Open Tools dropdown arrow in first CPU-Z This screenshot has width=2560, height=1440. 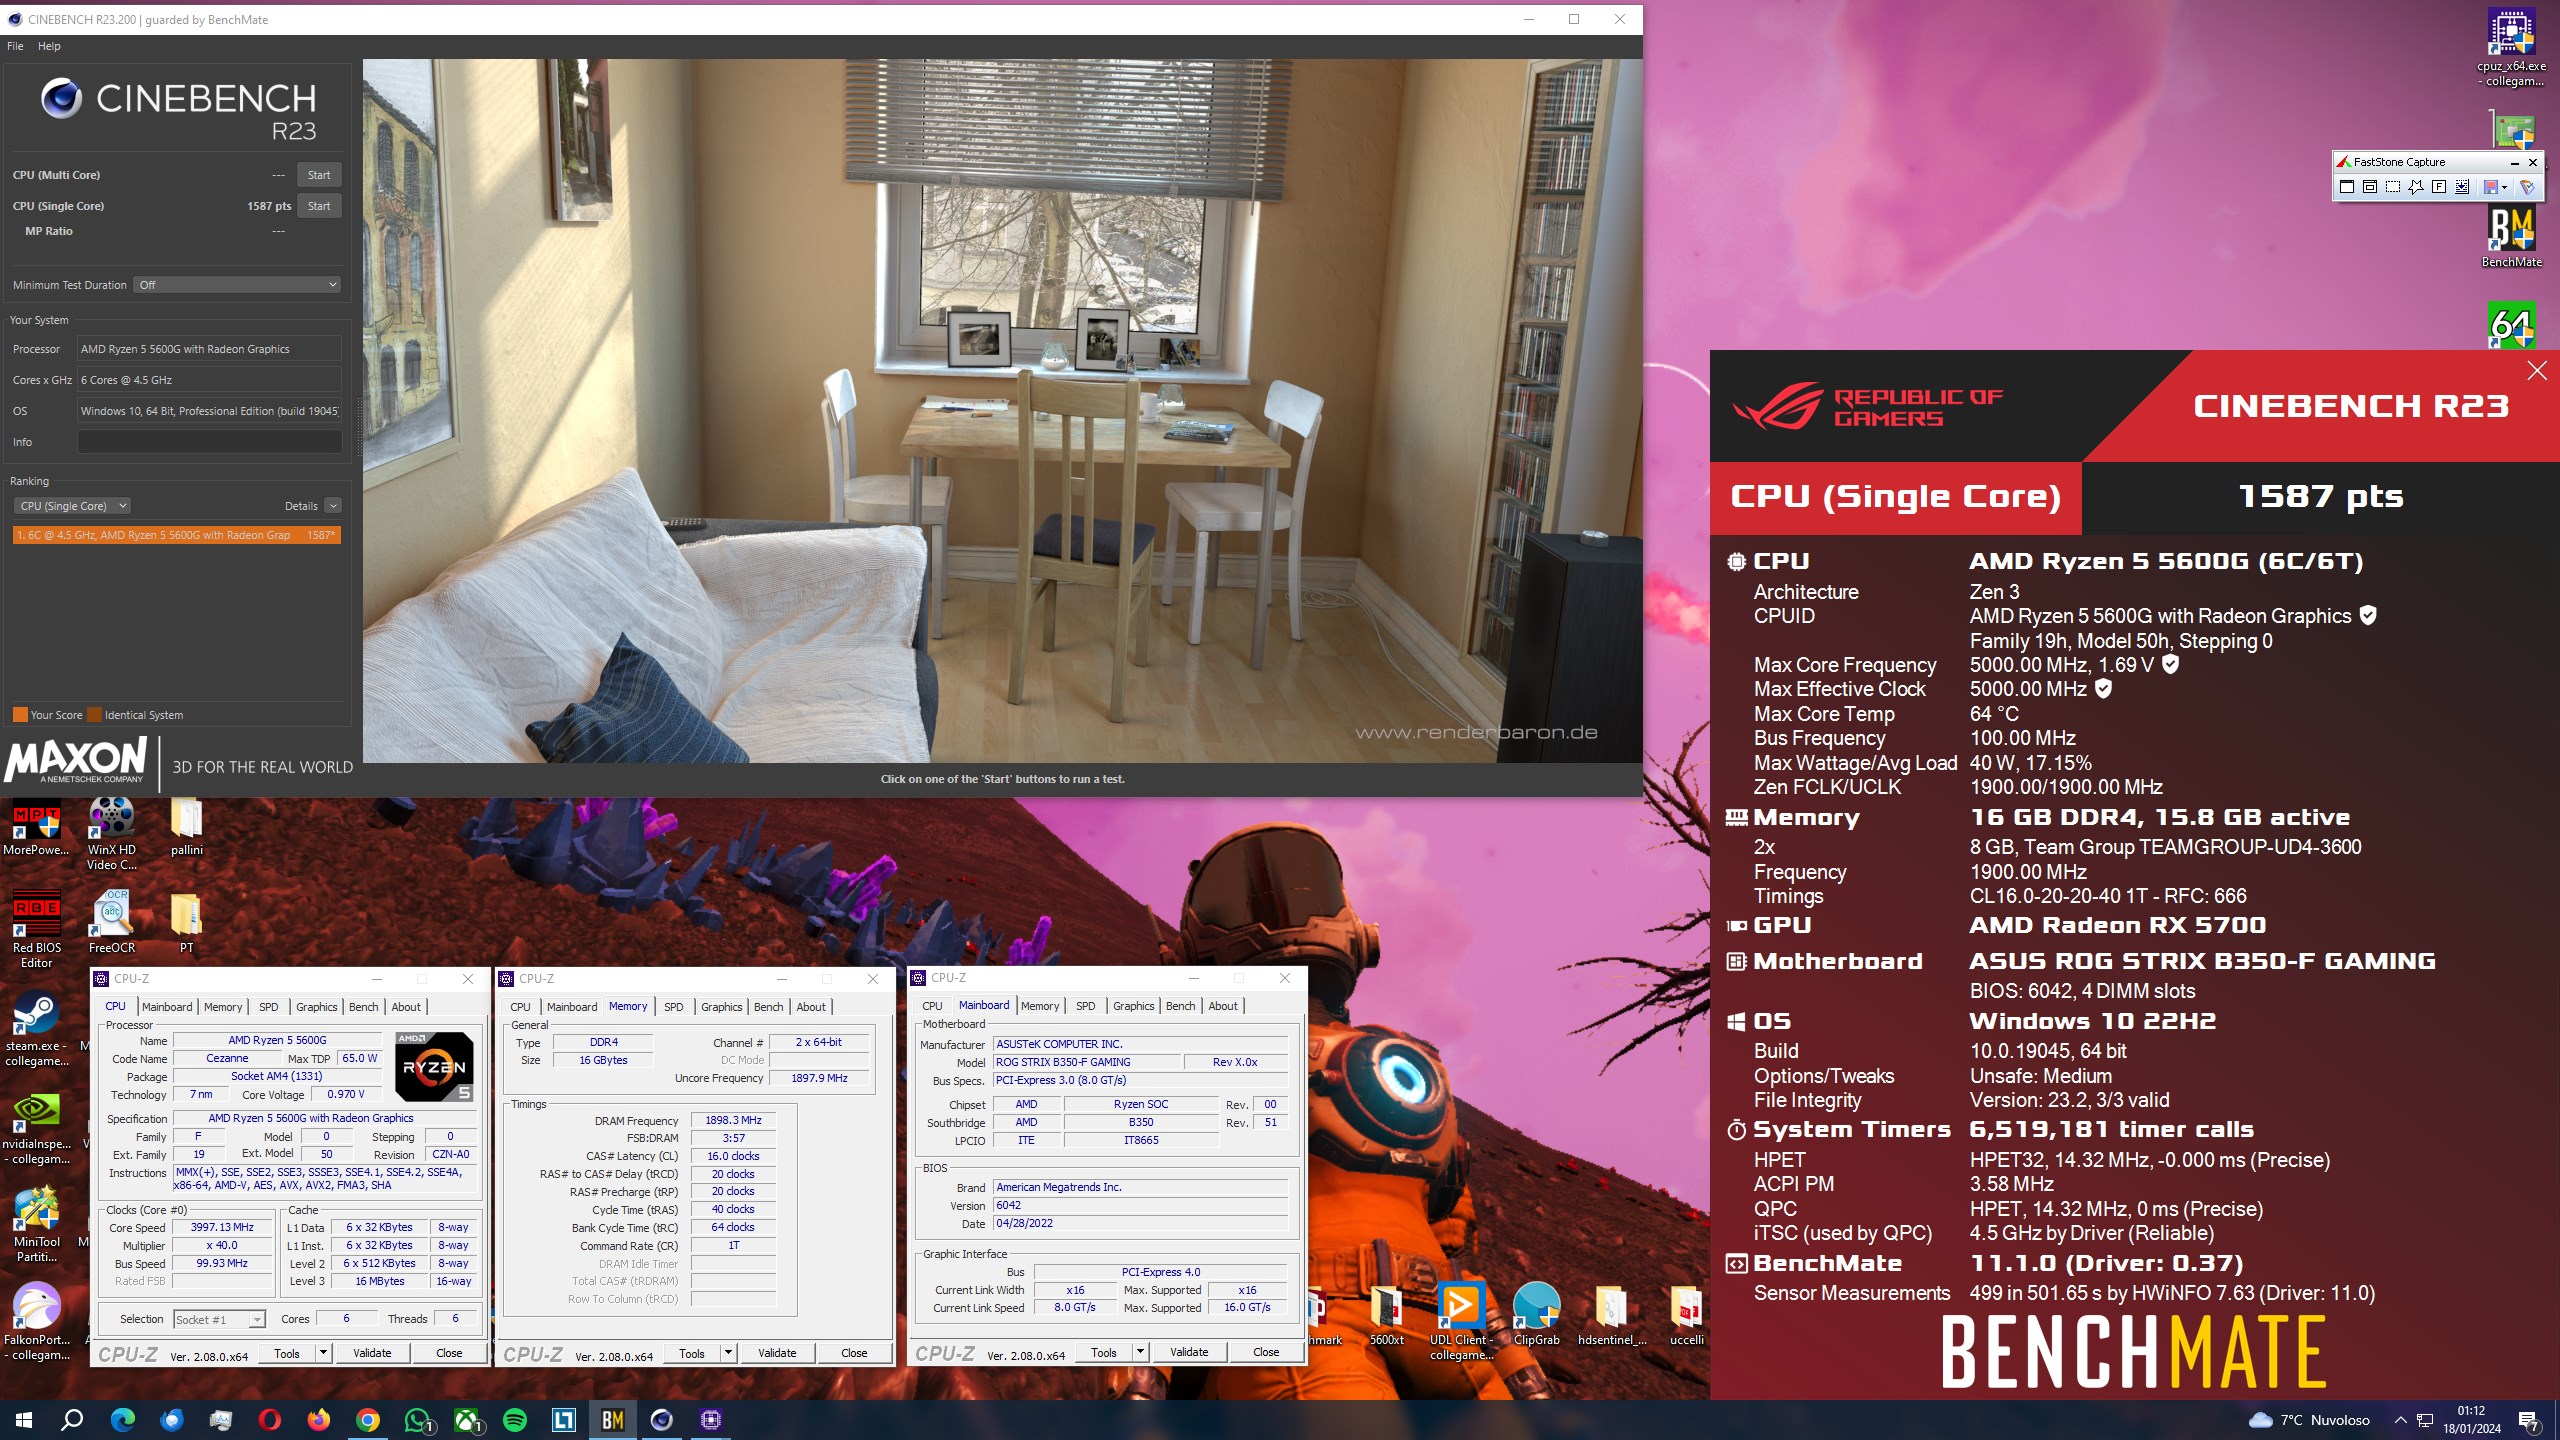click(323, 1353)
